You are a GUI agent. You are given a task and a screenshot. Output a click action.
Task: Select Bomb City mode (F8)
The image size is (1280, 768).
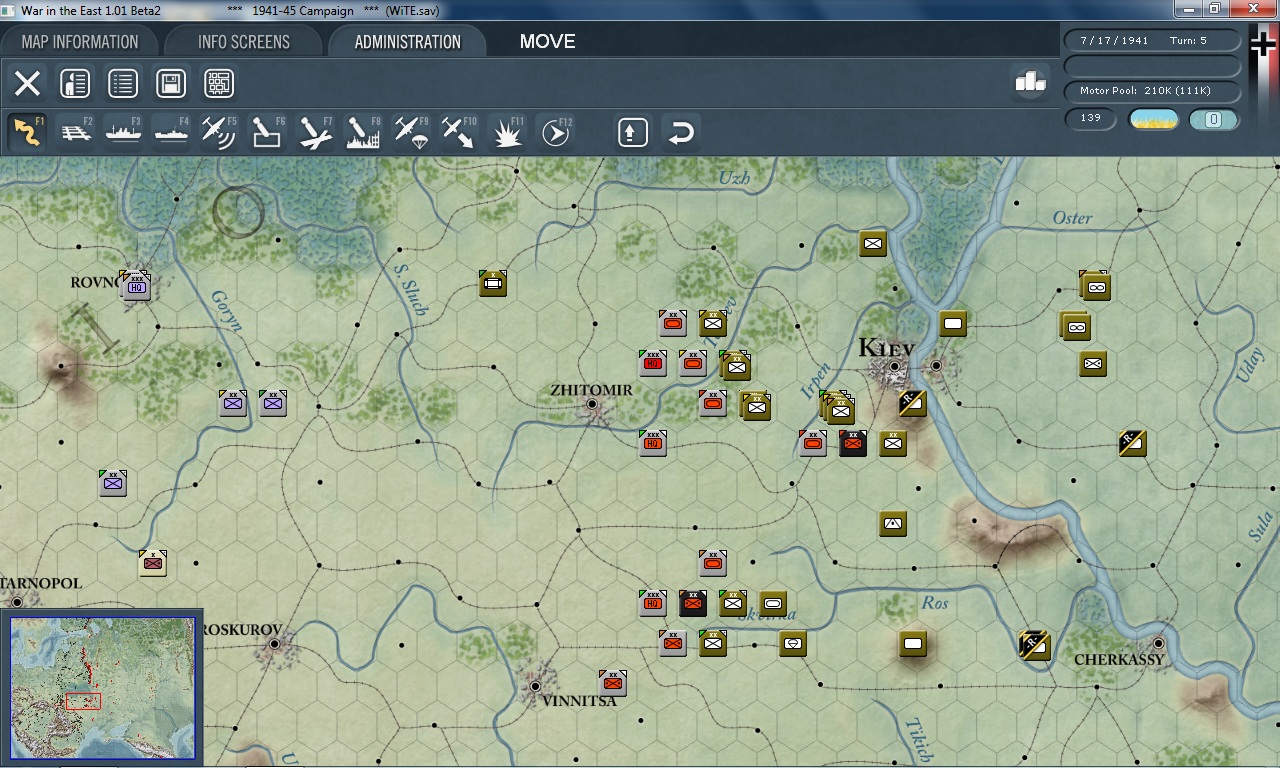(363, 132)
